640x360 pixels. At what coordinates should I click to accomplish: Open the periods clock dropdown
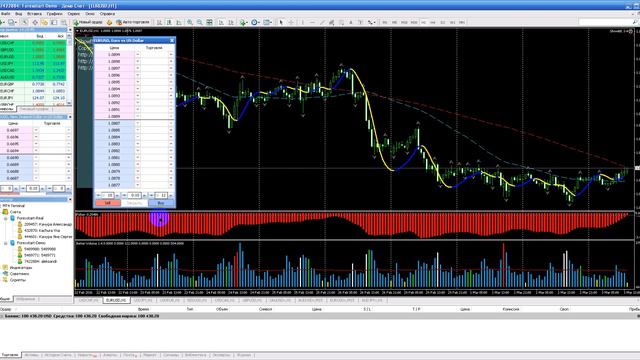[255, 22]
